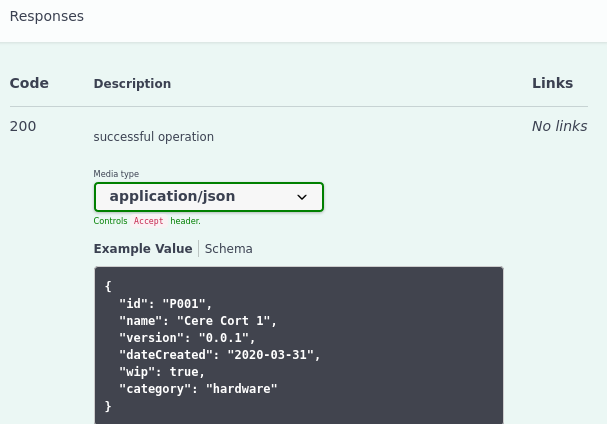Click the "name": "Cere Cort 1" line
The height and width of the screenshot is (424, 607).
[x=197, y=321]
